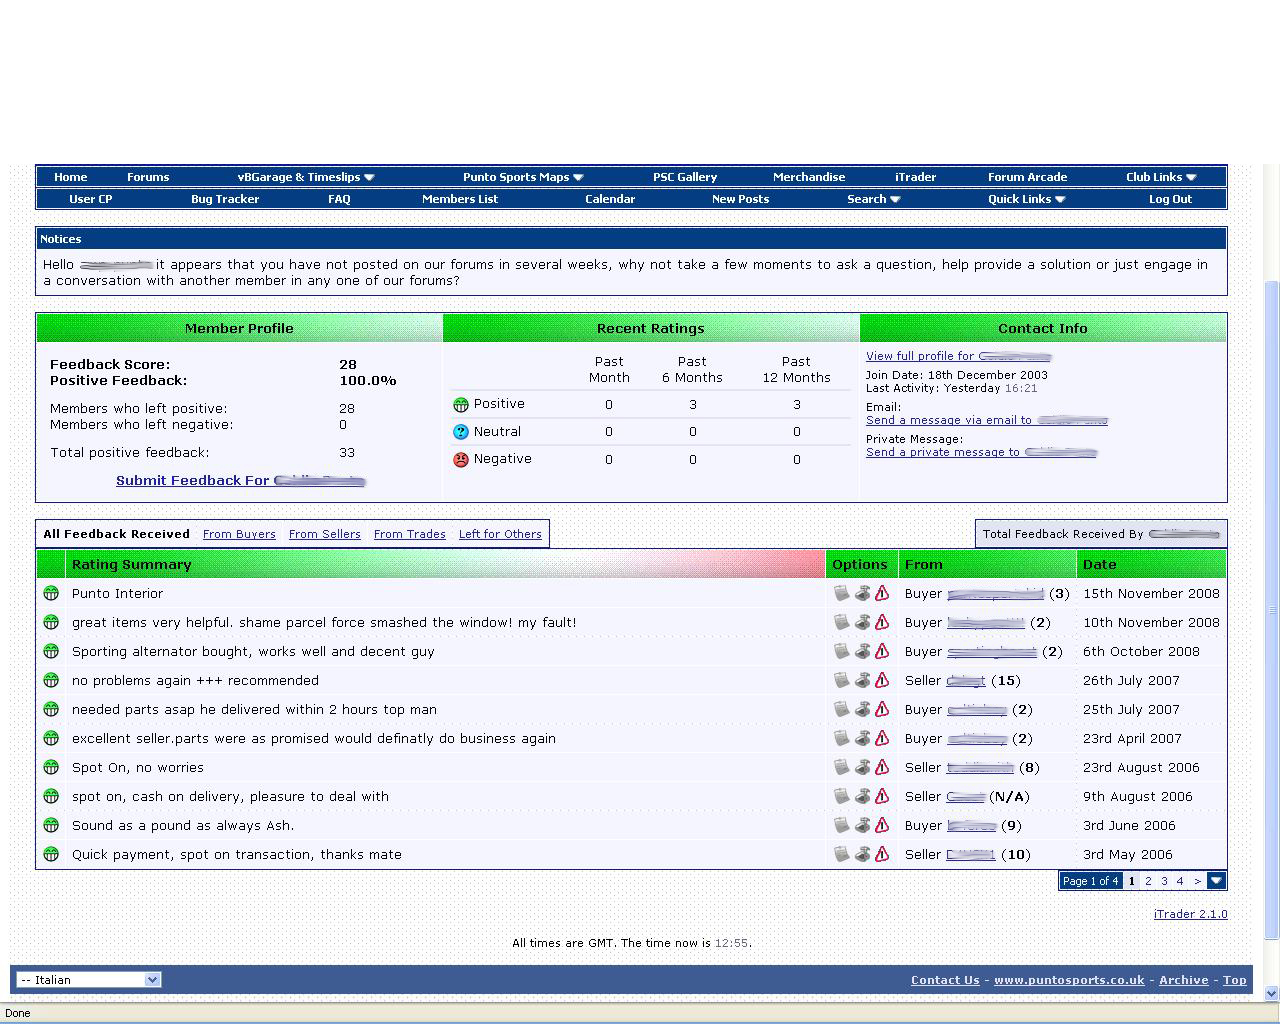Click notepad icon for 'Spot On, no worries' row
Screen dimensions: 1280x1024
coord(842,767)
